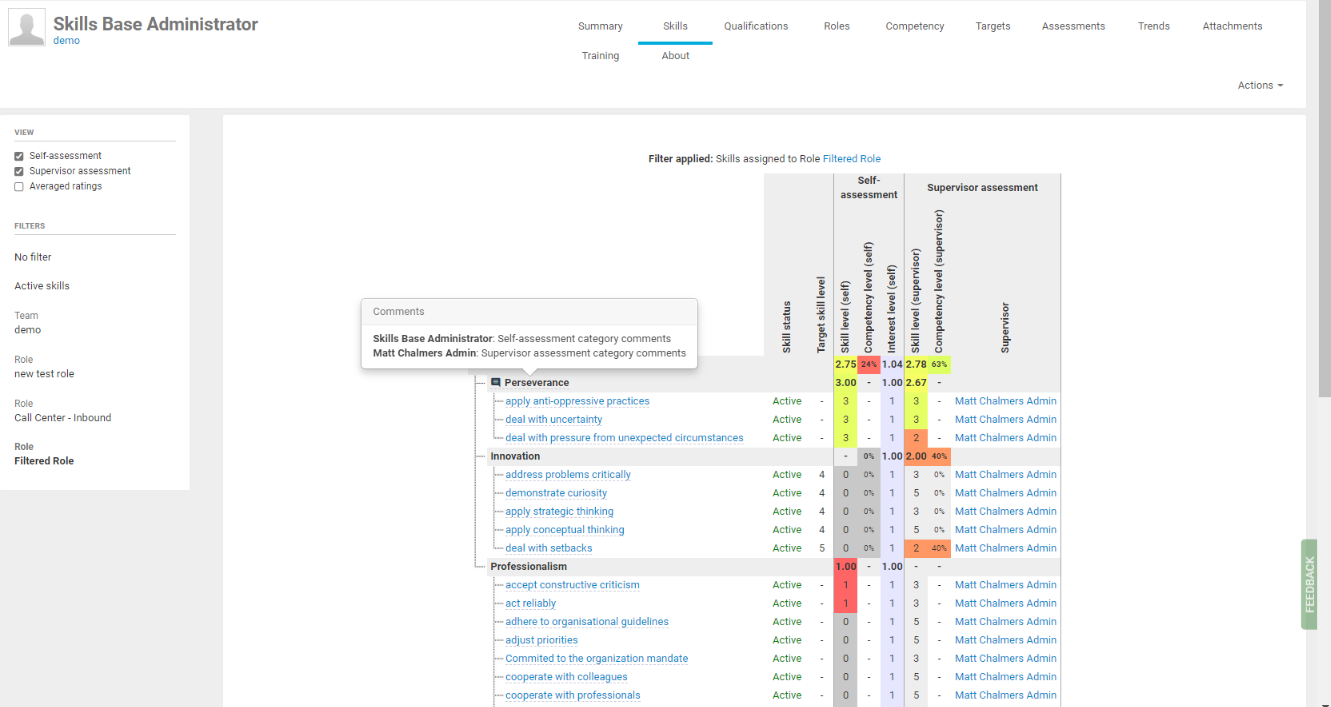This screenshot has height=707, width=1331.
Task: Click the comment icon beside Perseverance
Action: [x=495, y=383]
